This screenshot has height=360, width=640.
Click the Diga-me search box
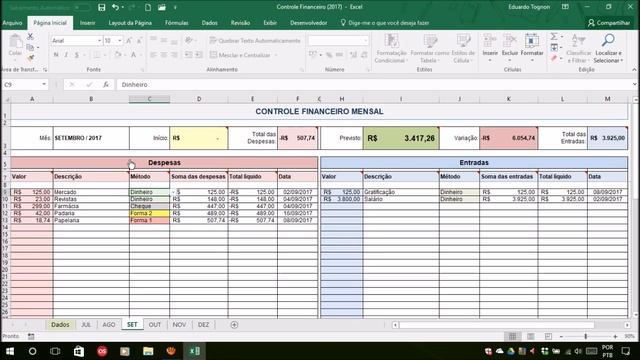(385, 23)
